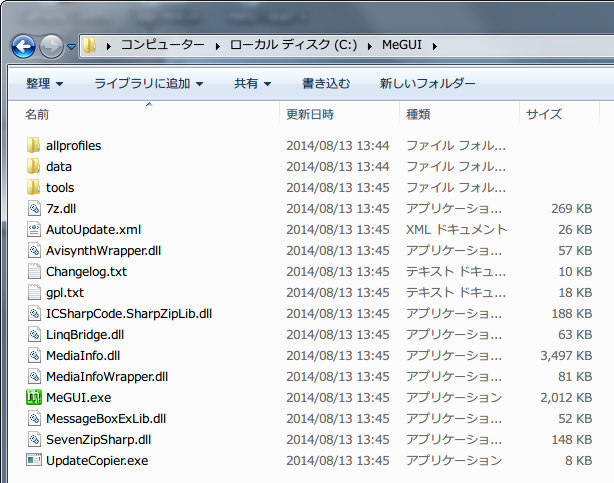This screenshot has height=483, width=614.
Task: Select the MediaInfoWrapper.dll file icon
Action: point(34,376)
